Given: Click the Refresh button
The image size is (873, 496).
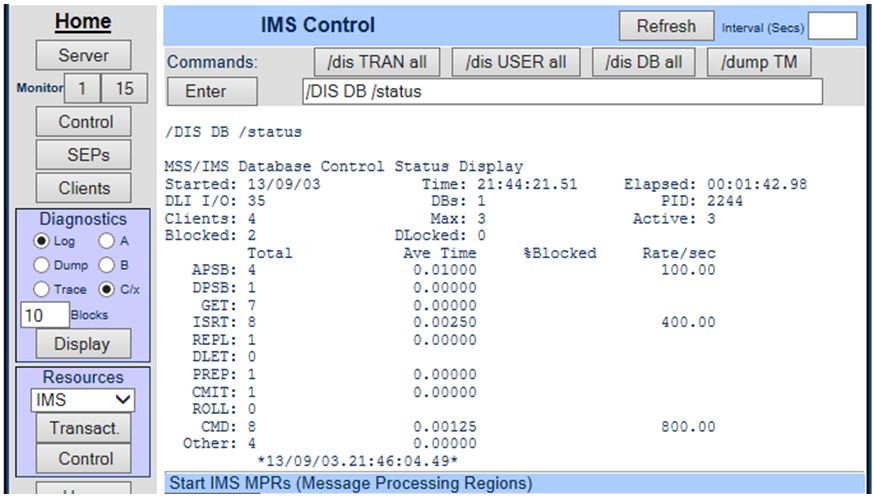Looking at the screenshot, I should click(x=665, y=26).
